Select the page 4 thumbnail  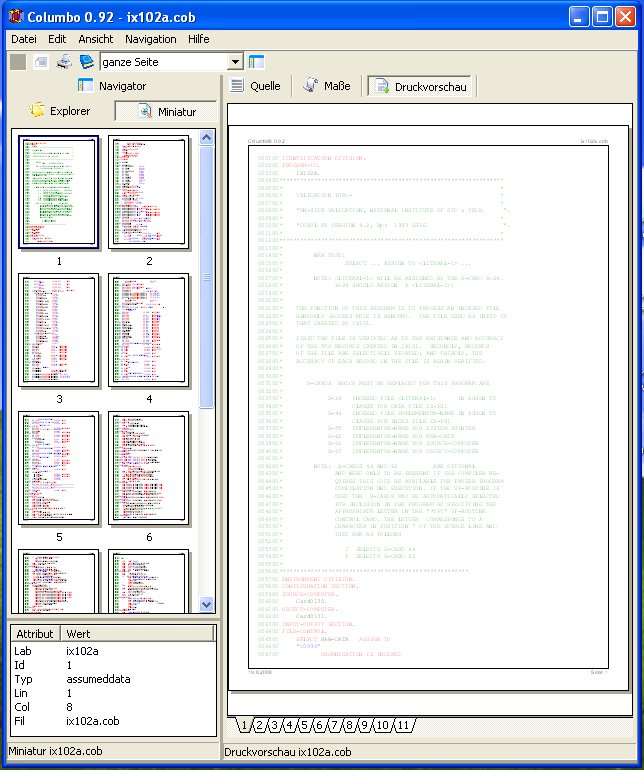coord(149,330)
